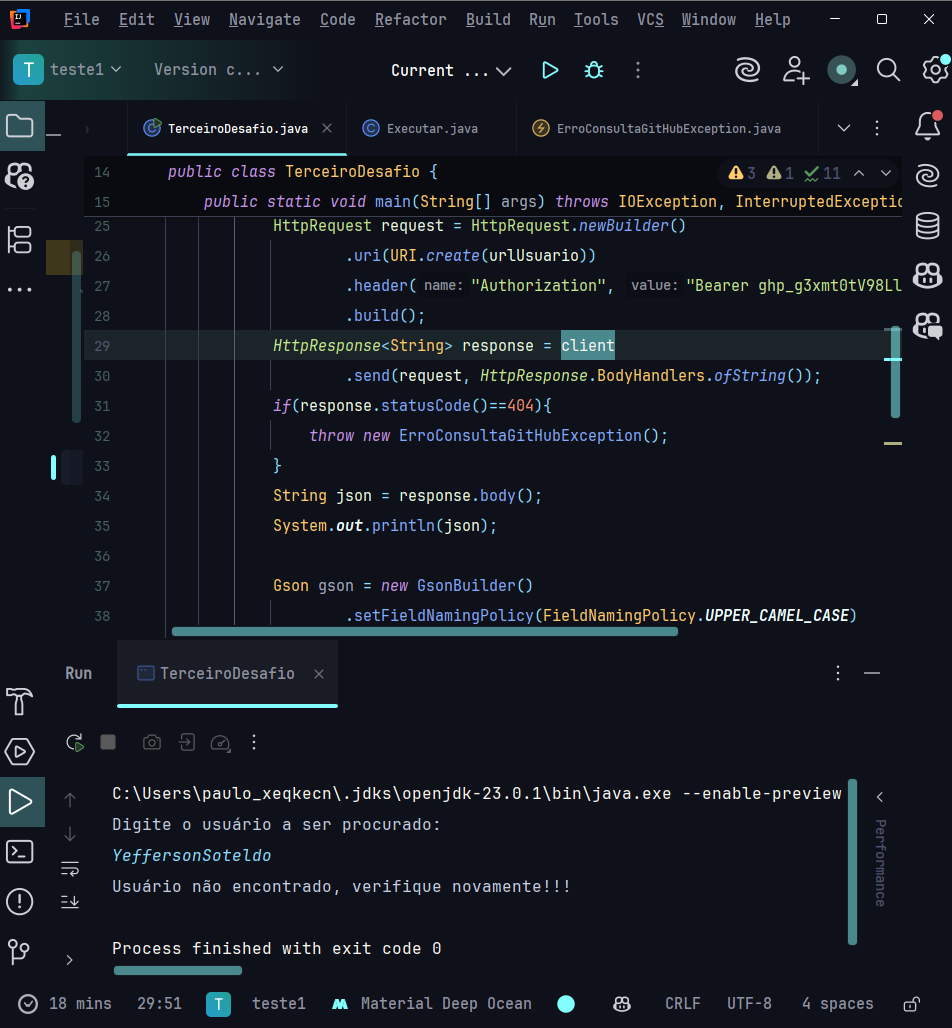Expand the collapsed Performance side panel

[x=880, y=797]
